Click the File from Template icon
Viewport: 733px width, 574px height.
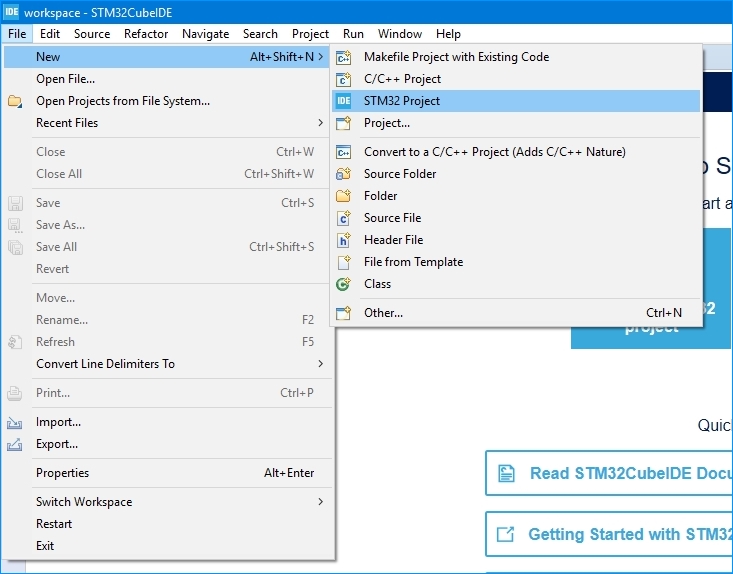coord(344,262)
